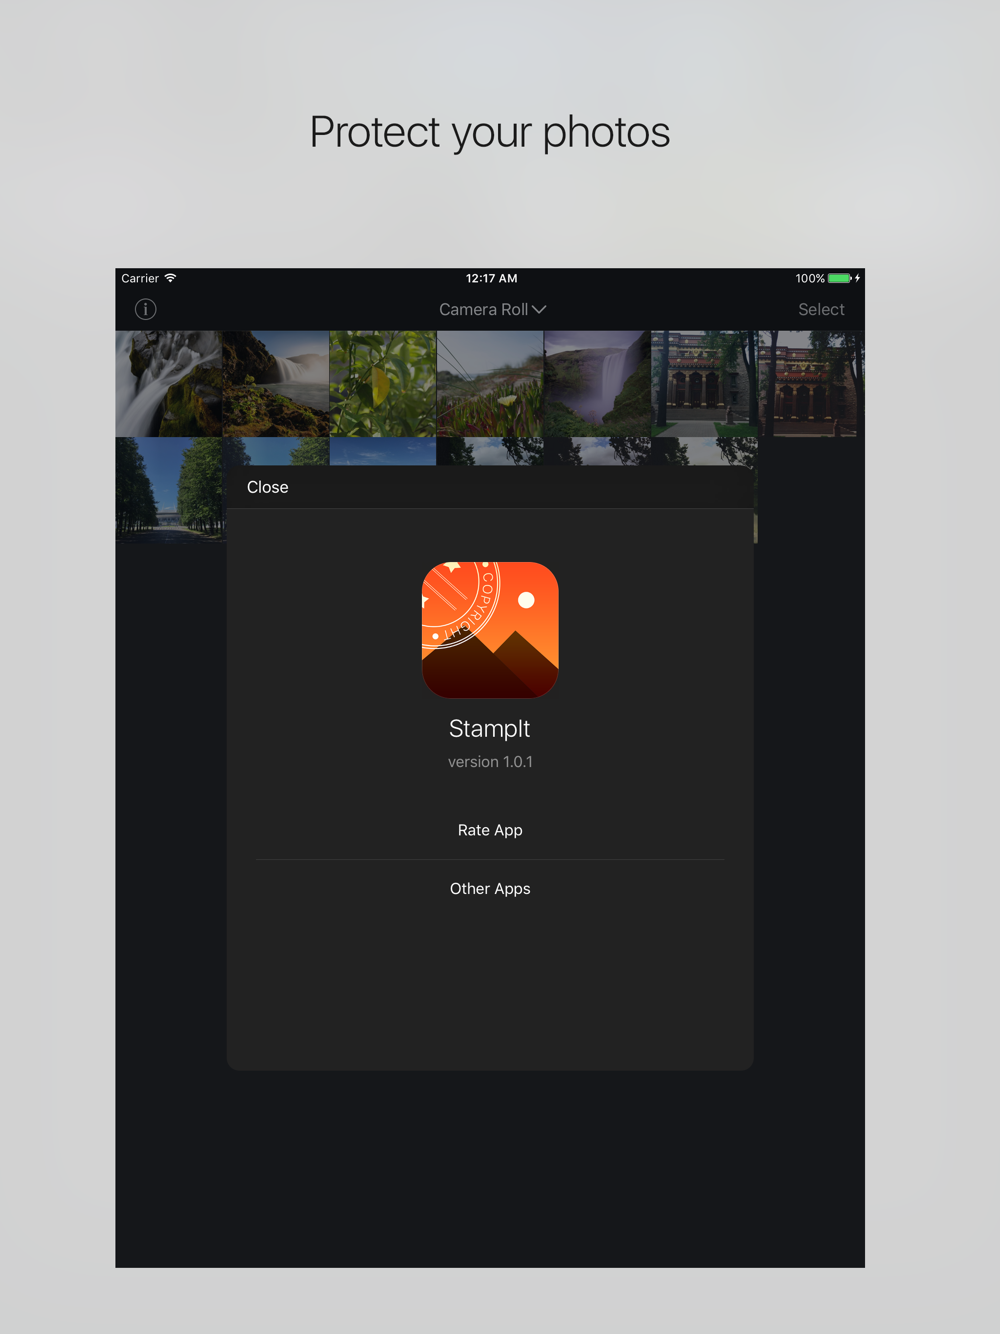Tap the Carrier status label

(x=140, y=278)
